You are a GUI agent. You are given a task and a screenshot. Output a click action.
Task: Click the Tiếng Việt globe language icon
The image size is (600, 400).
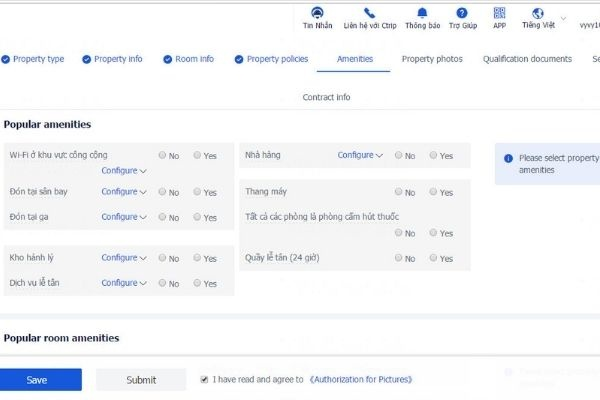coord(538,13)
